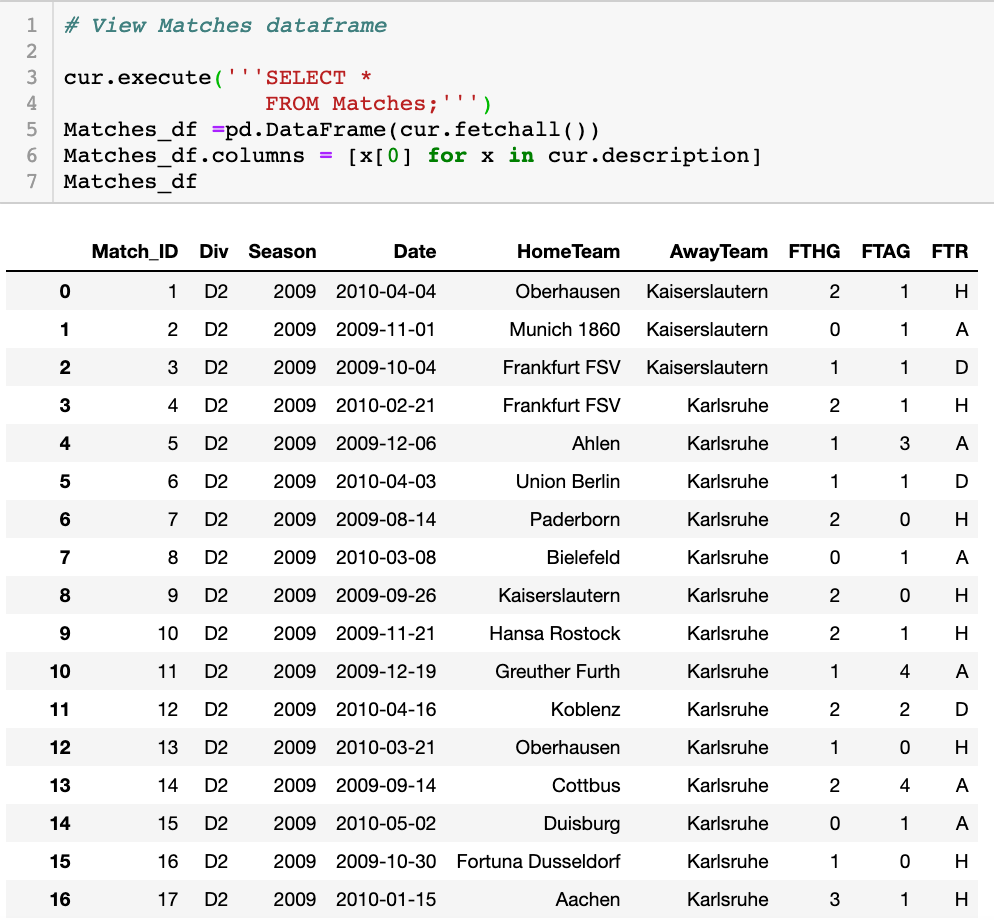The height and width of the screenshot is (920, 994).
Task: Select FTHG value 3 in row 16
Action: coord(835,900)
